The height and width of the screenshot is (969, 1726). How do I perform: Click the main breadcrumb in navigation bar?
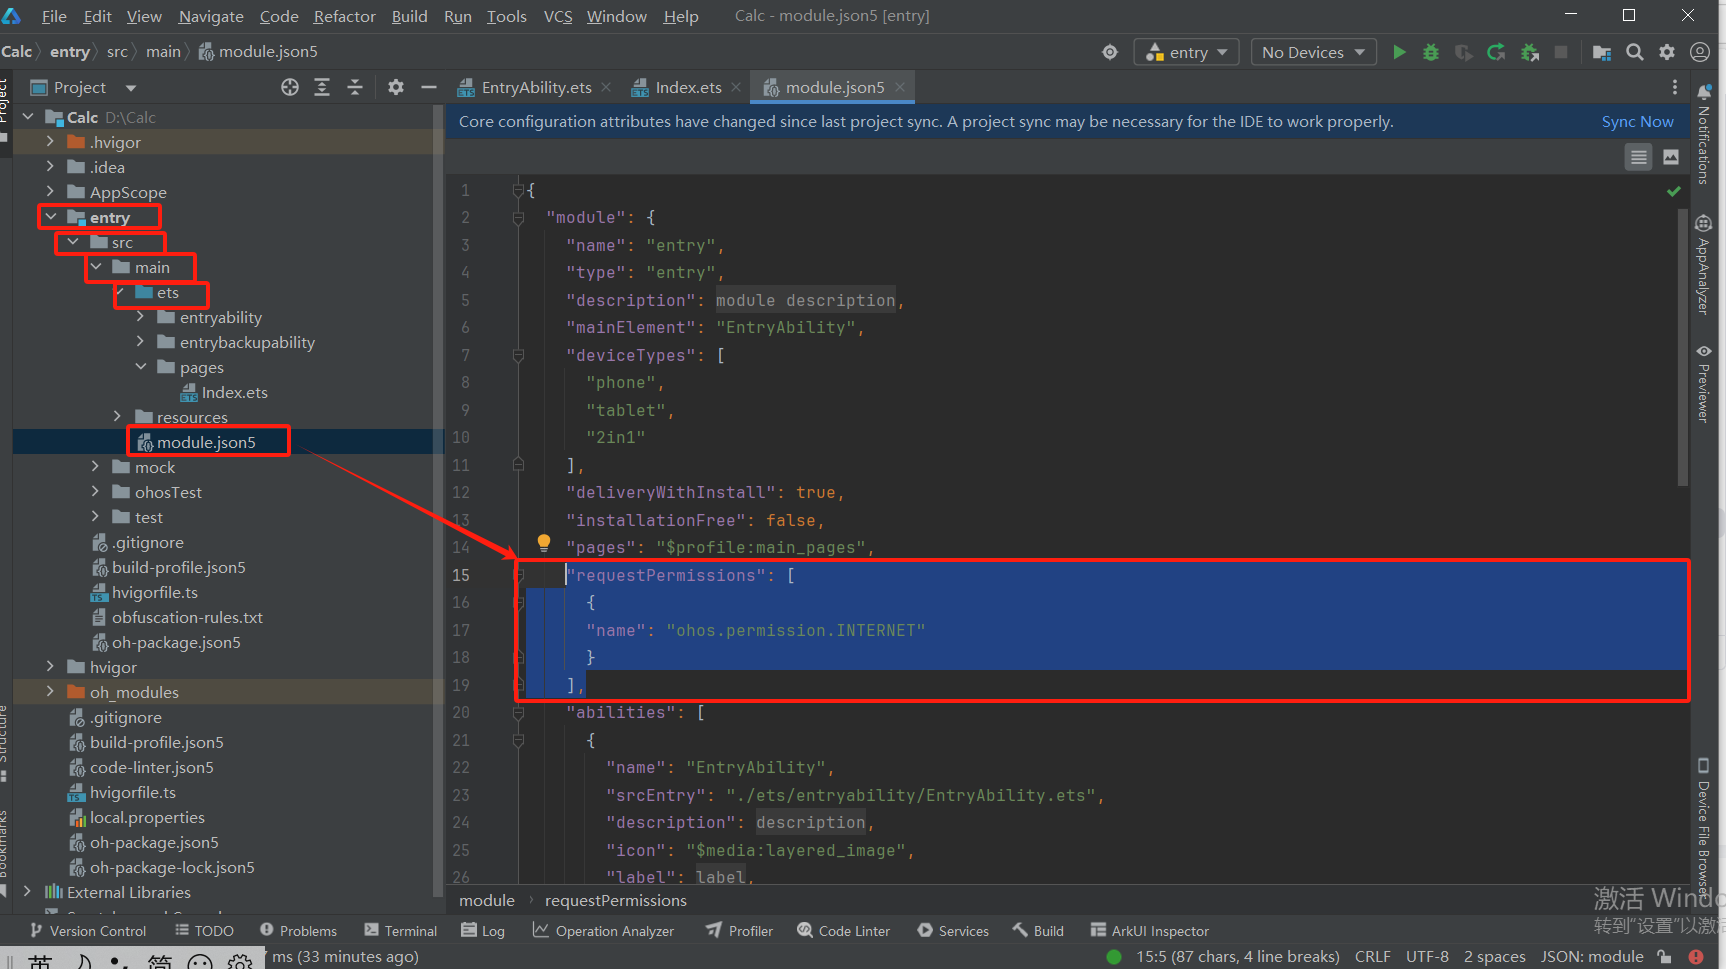(x=163, y=51)
